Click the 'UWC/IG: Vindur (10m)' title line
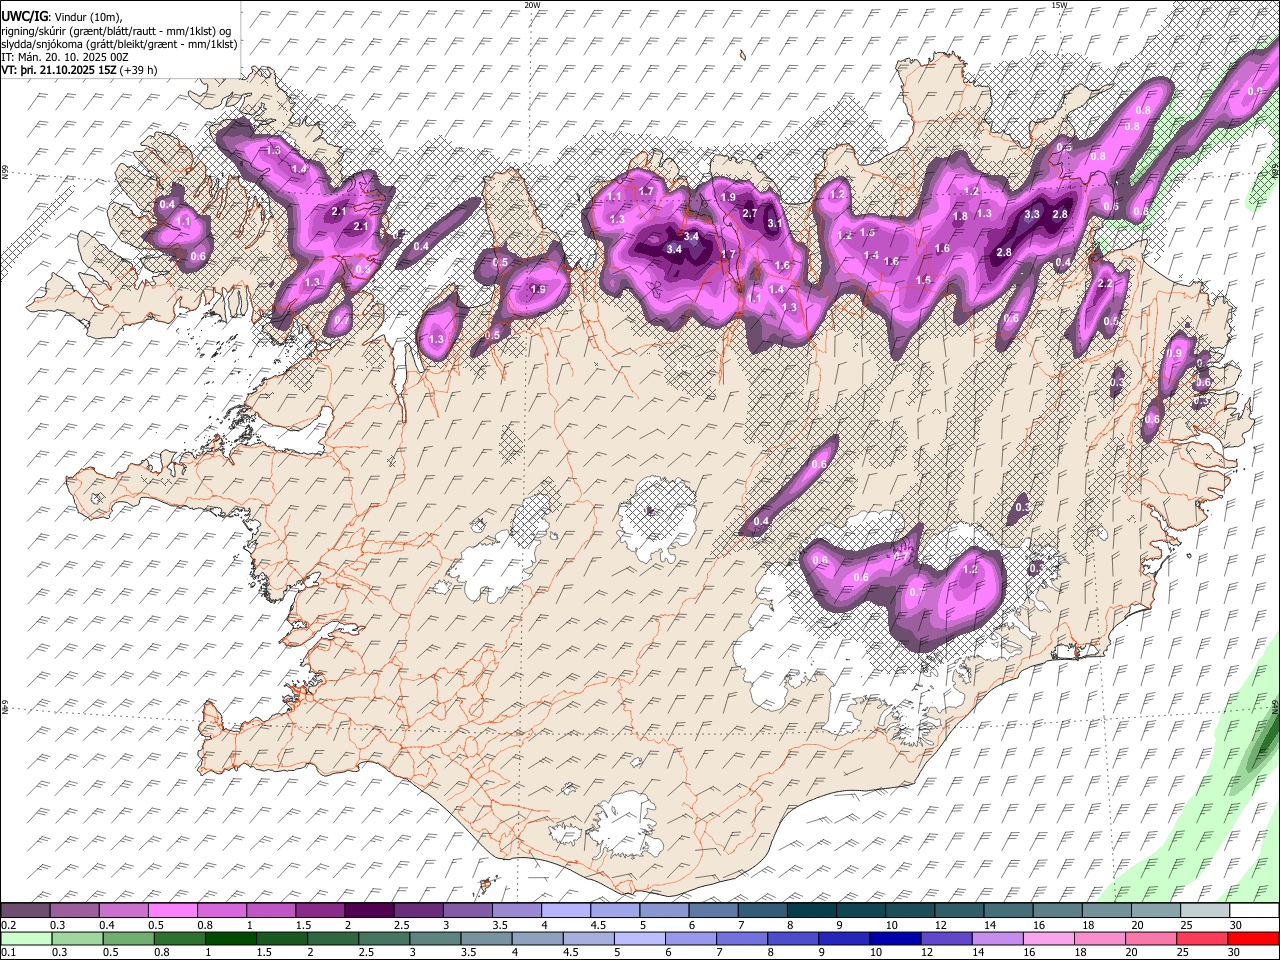The width and height of the screenshot is (1280, 960). pyautogui.click(x=63, y=16)
